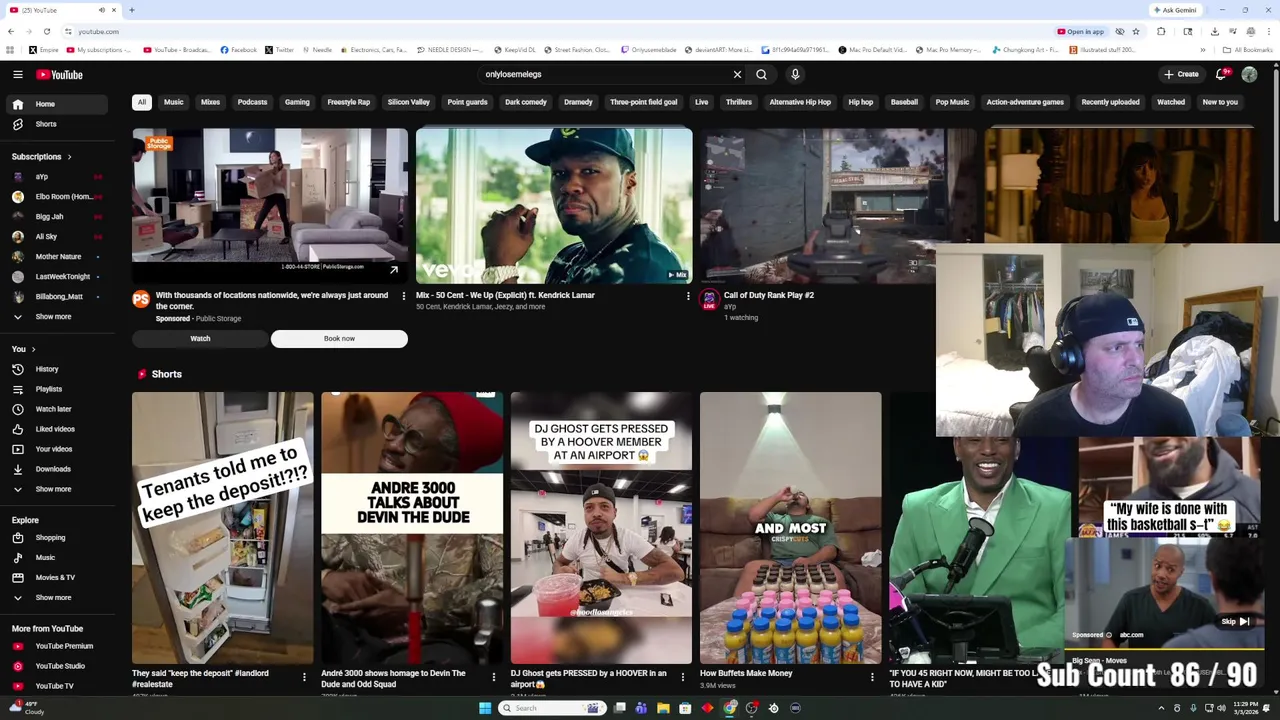The width and height of the screenshot is (1280, 720).
Task: Open the 'My subscriptions' bookmark
Action: click(99, 50)
